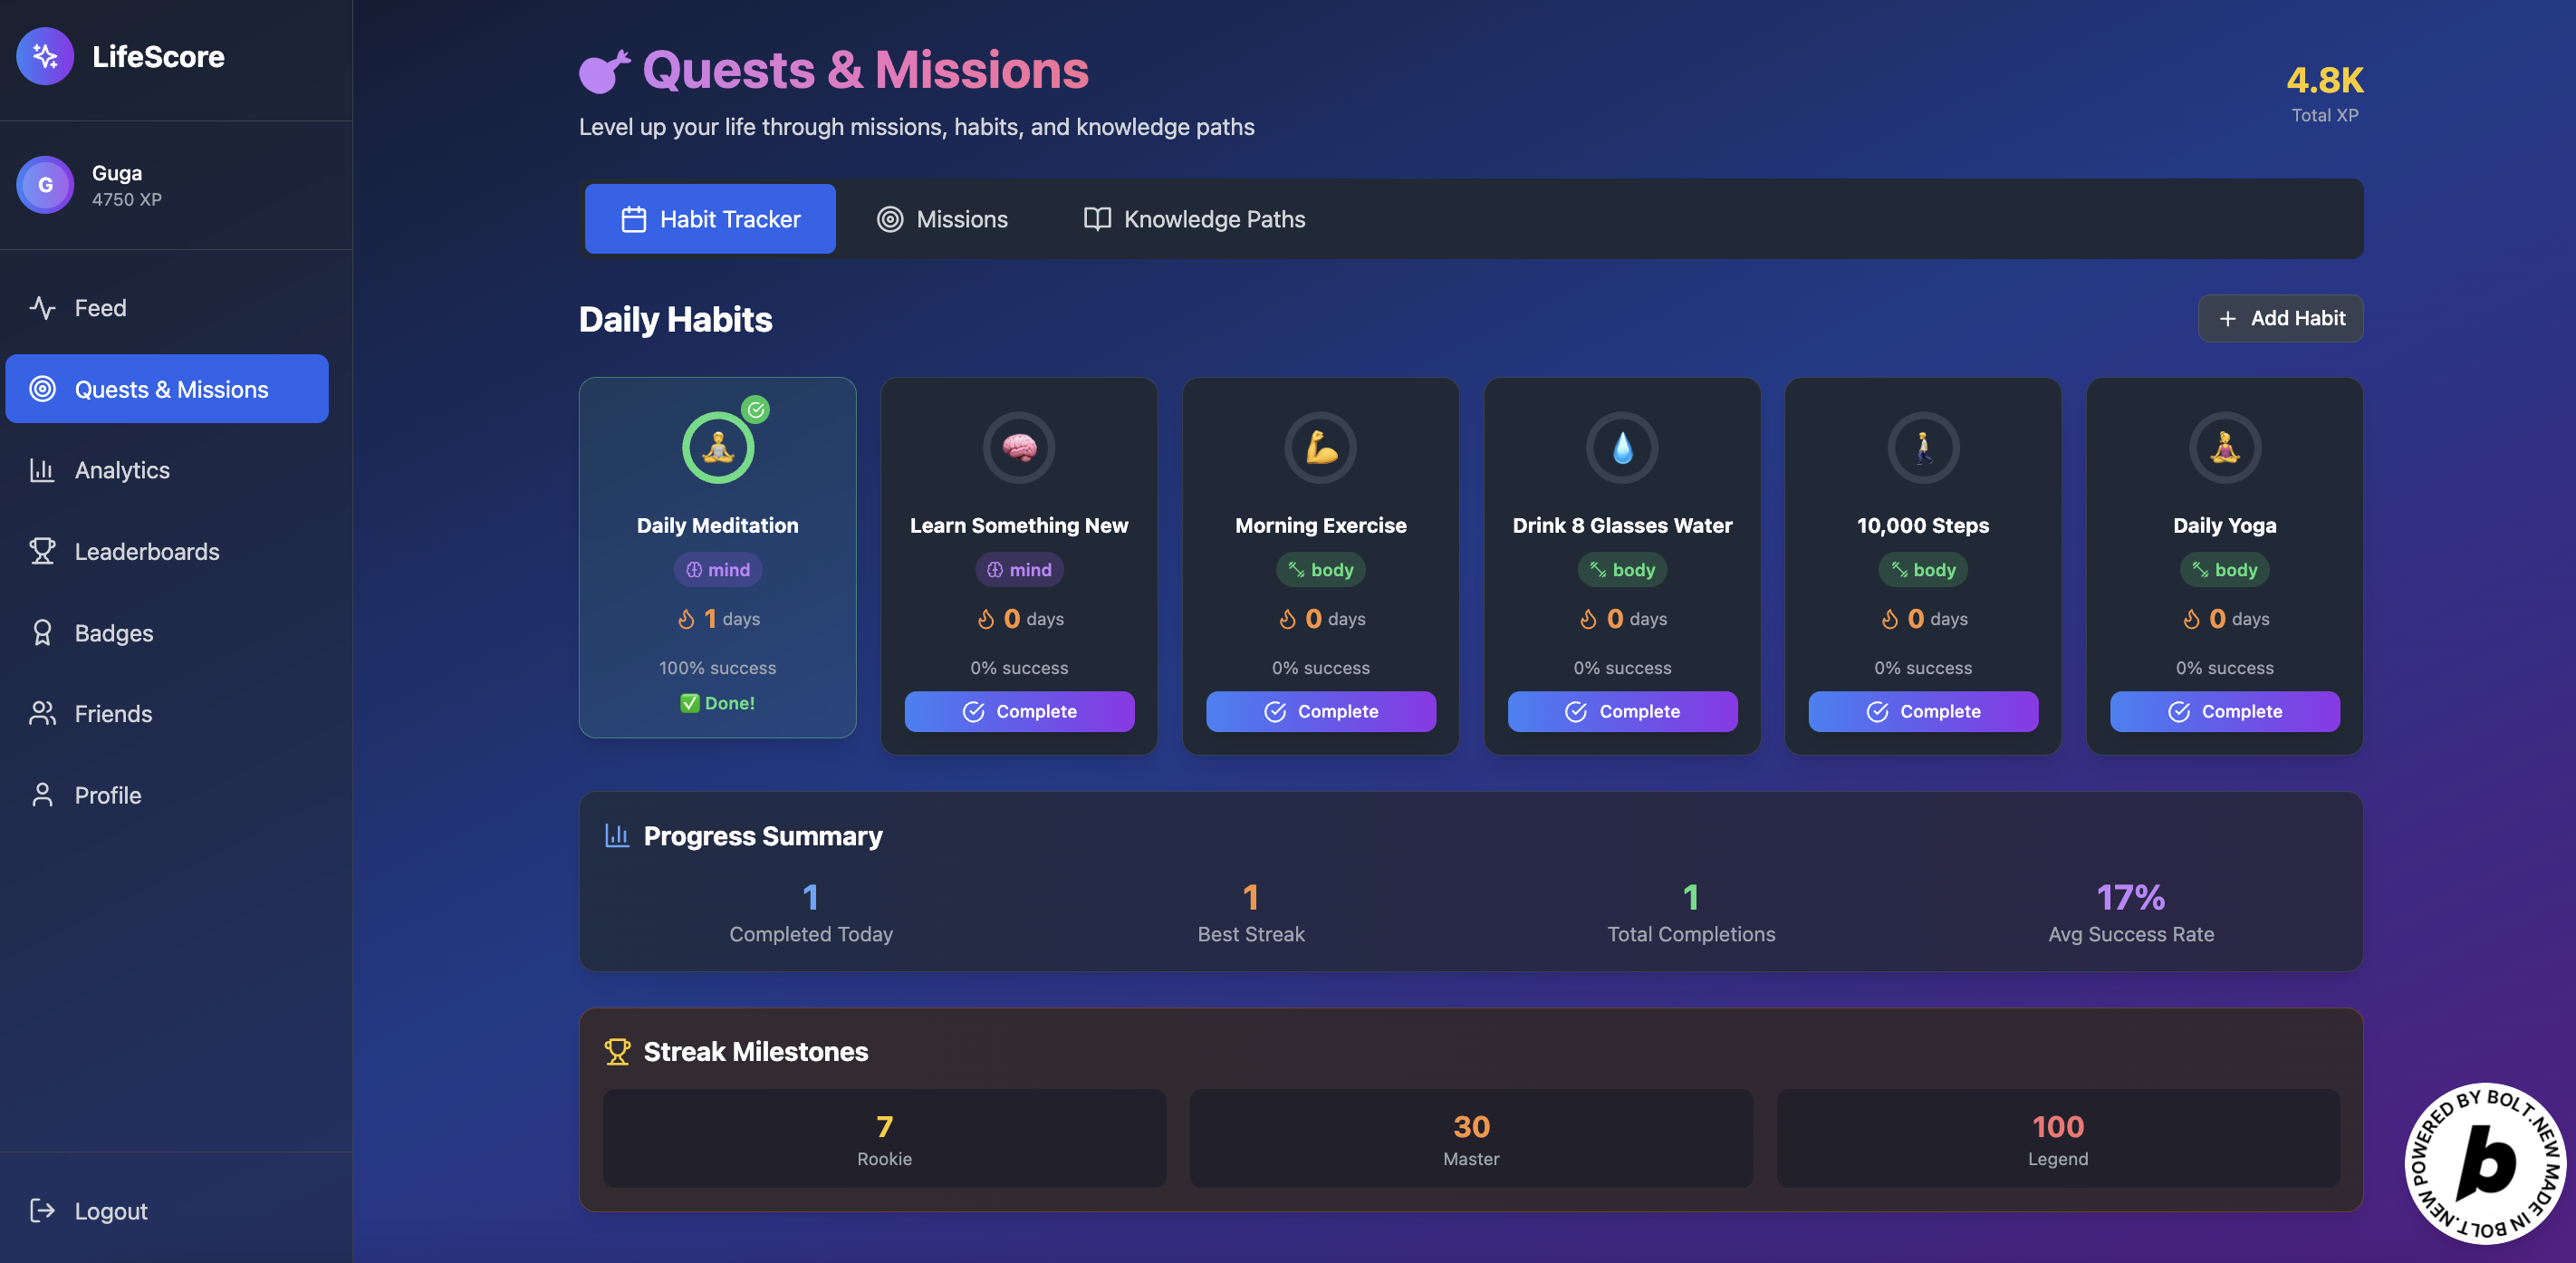Open the Analytics sidebar item

tap(121, 470)
